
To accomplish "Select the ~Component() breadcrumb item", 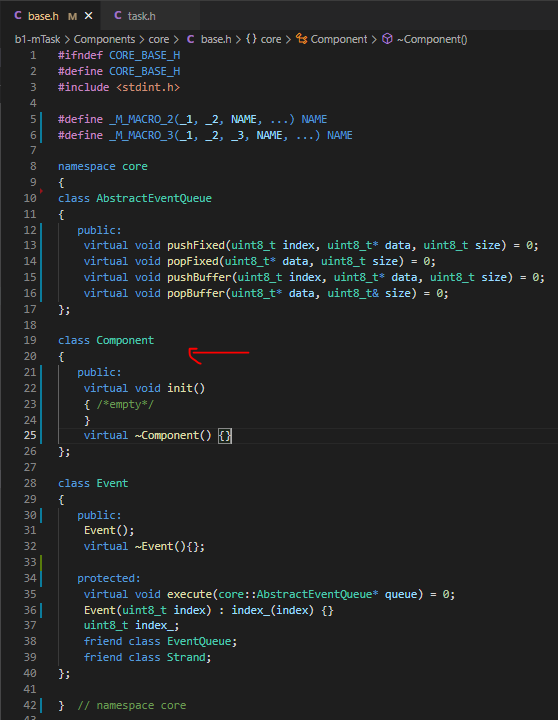I will (x=432, y=39).
